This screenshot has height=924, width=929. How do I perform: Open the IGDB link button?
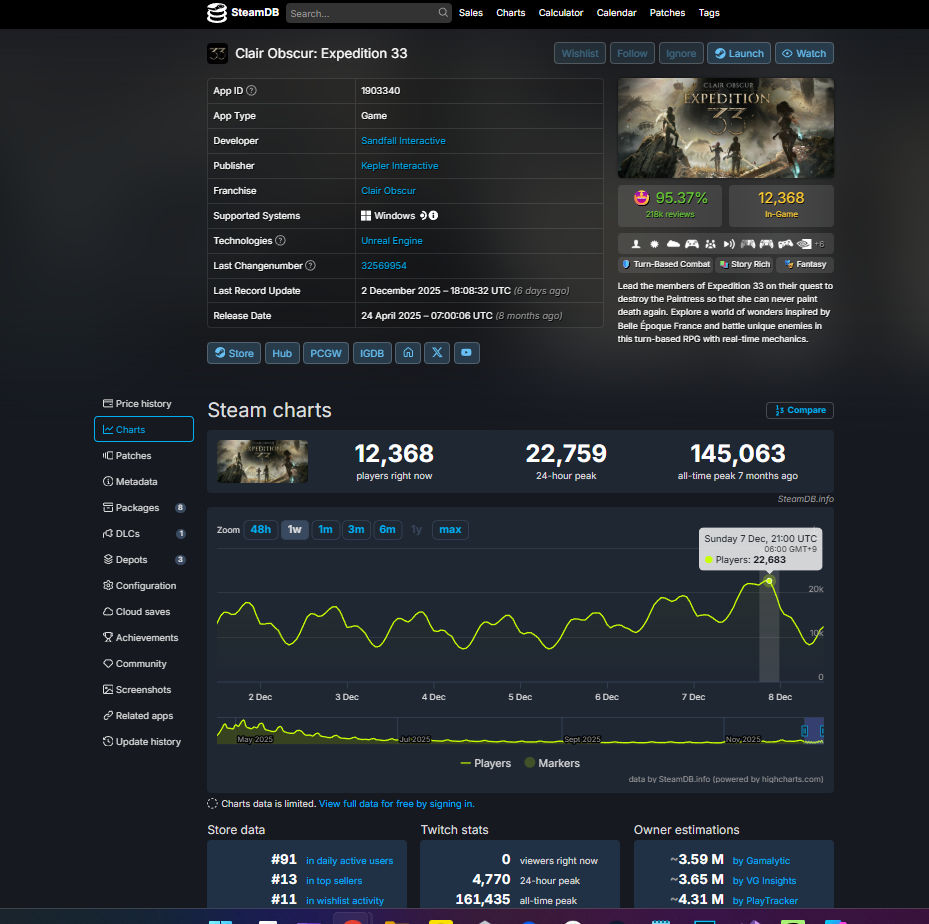372,353
